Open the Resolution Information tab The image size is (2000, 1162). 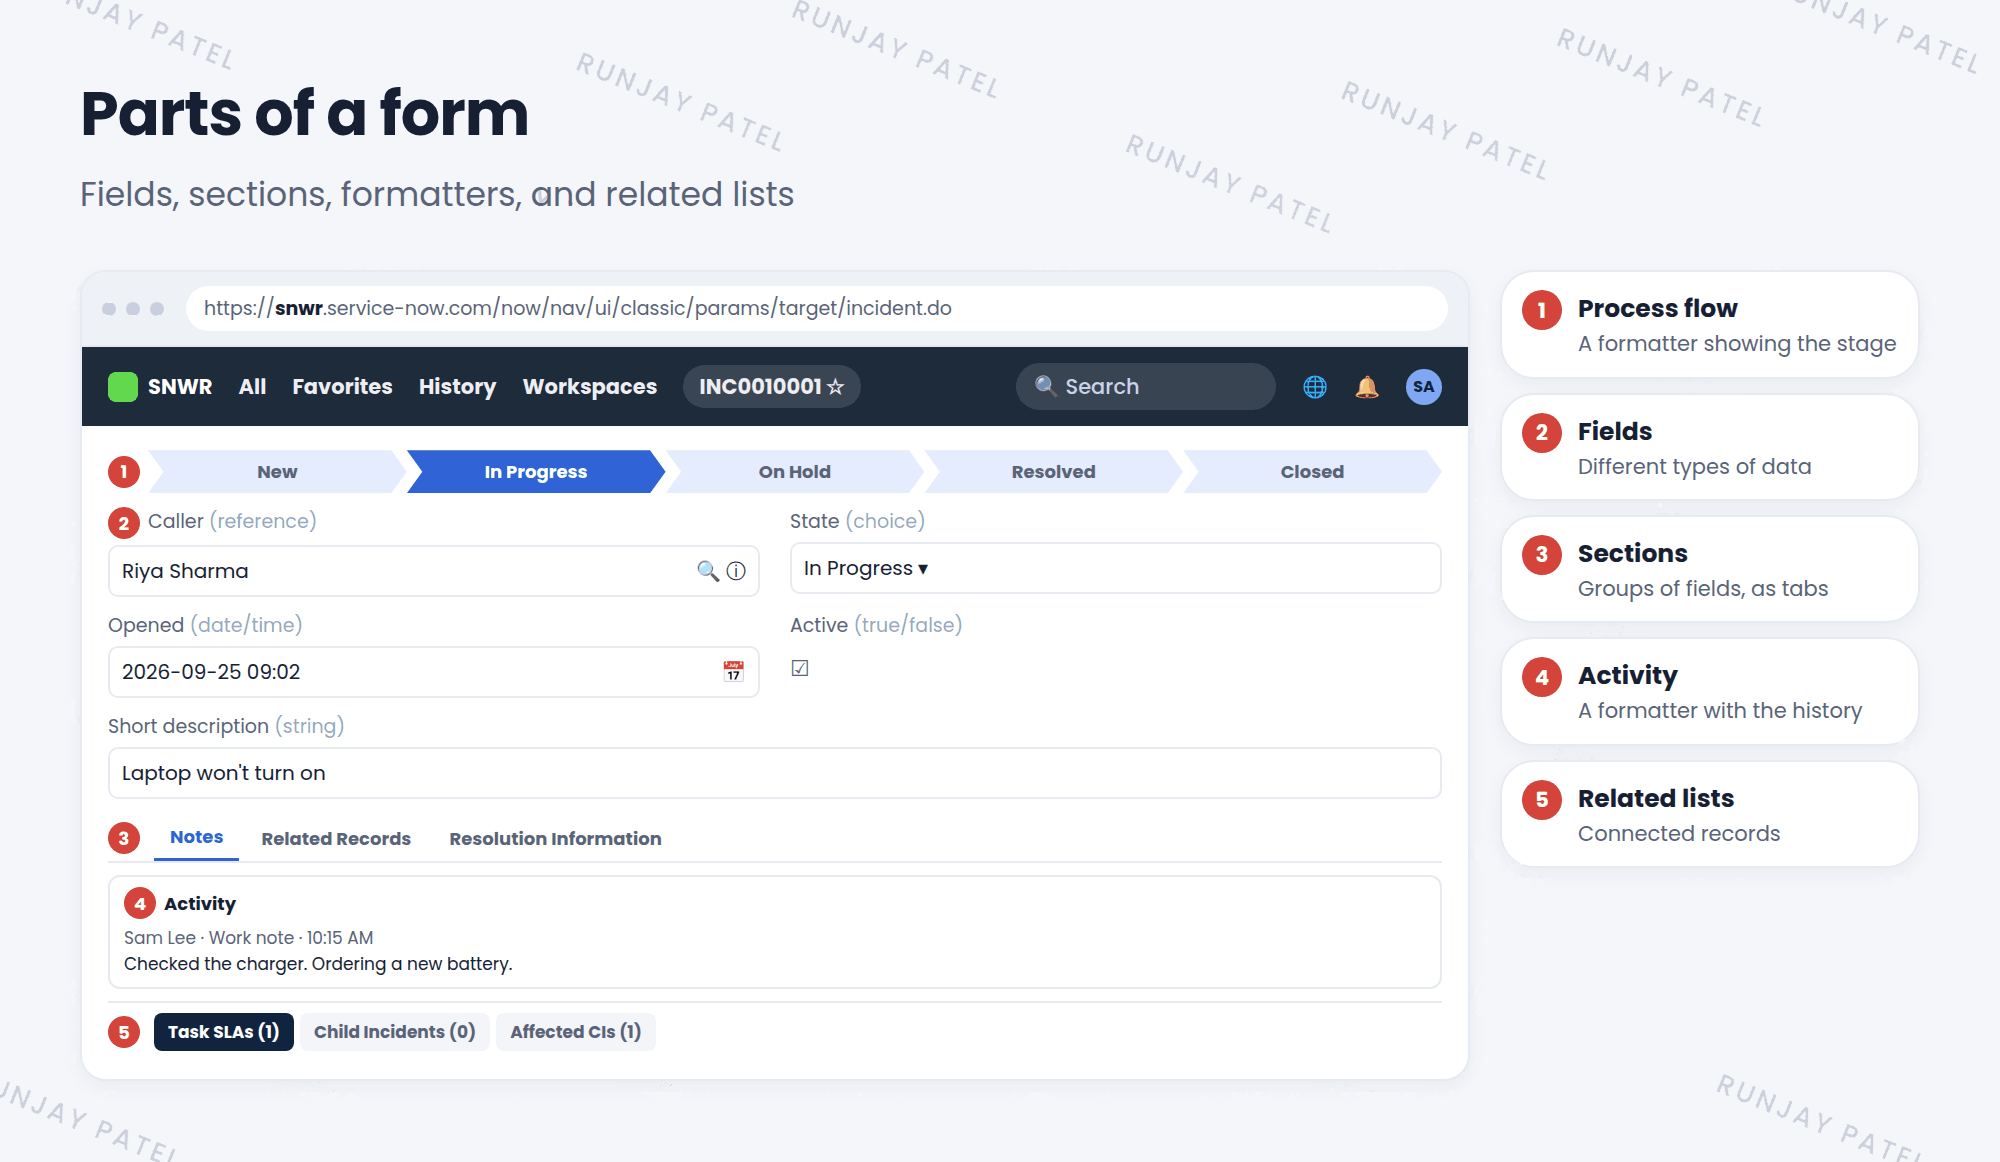coord(555,839)
